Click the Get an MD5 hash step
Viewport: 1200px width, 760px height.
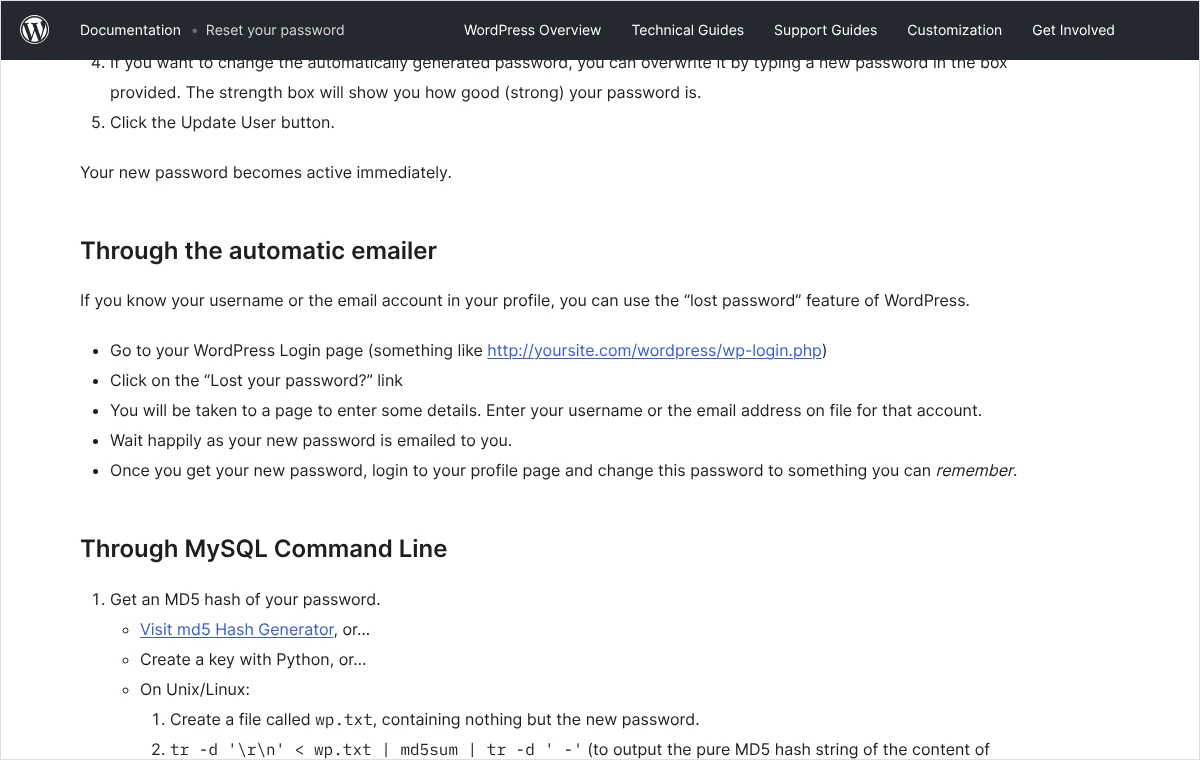pos(245,599)
